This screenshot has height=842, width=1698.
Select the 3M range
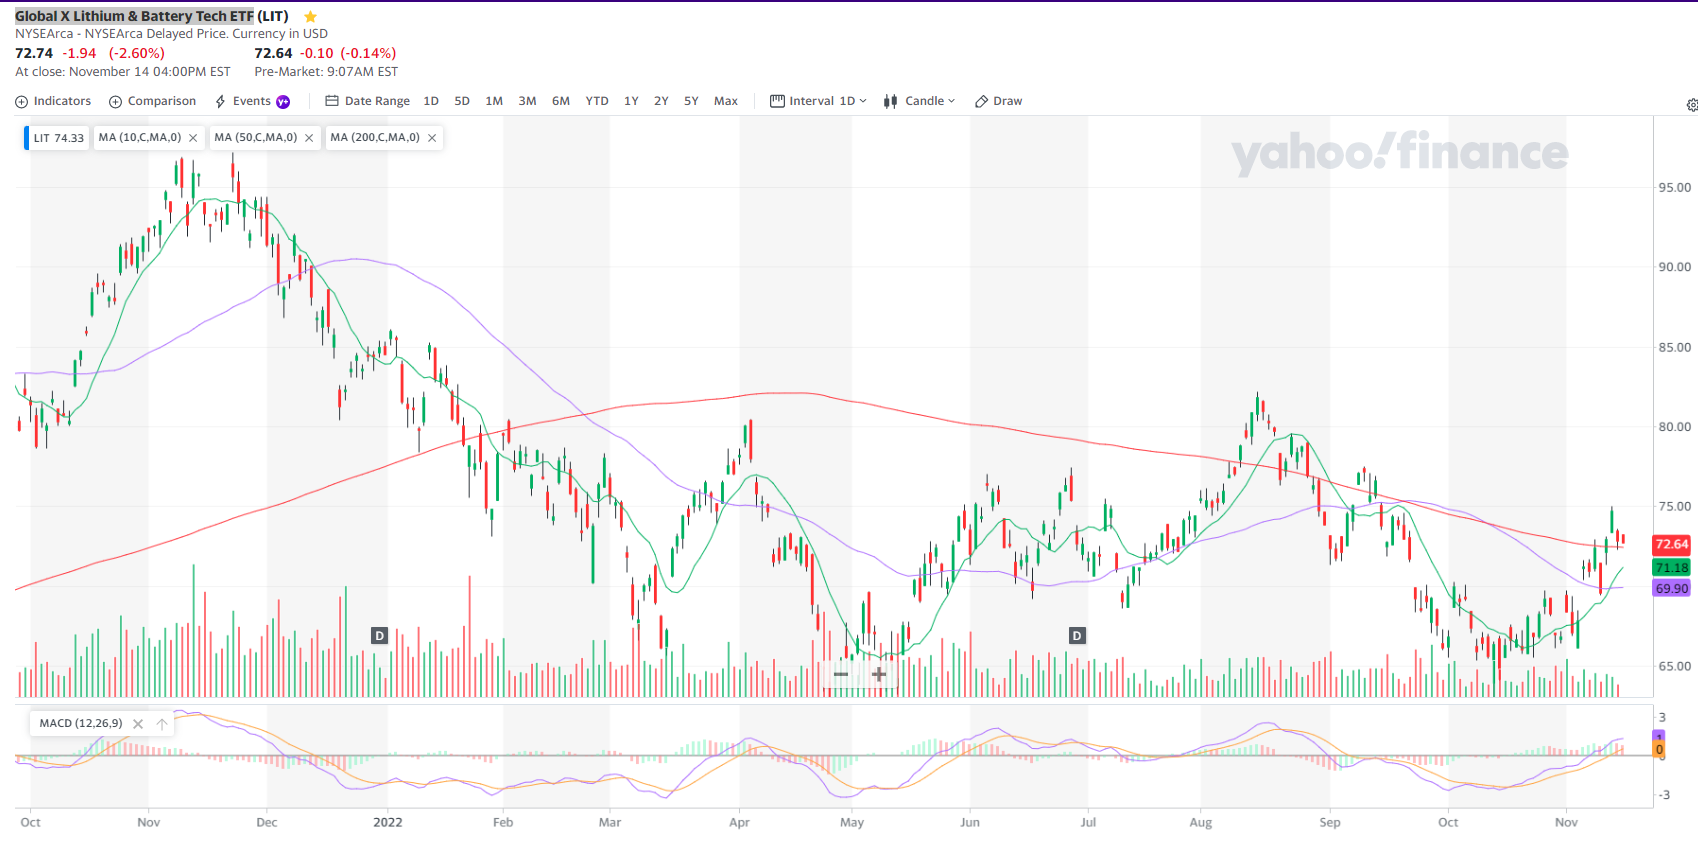(527, 101)
